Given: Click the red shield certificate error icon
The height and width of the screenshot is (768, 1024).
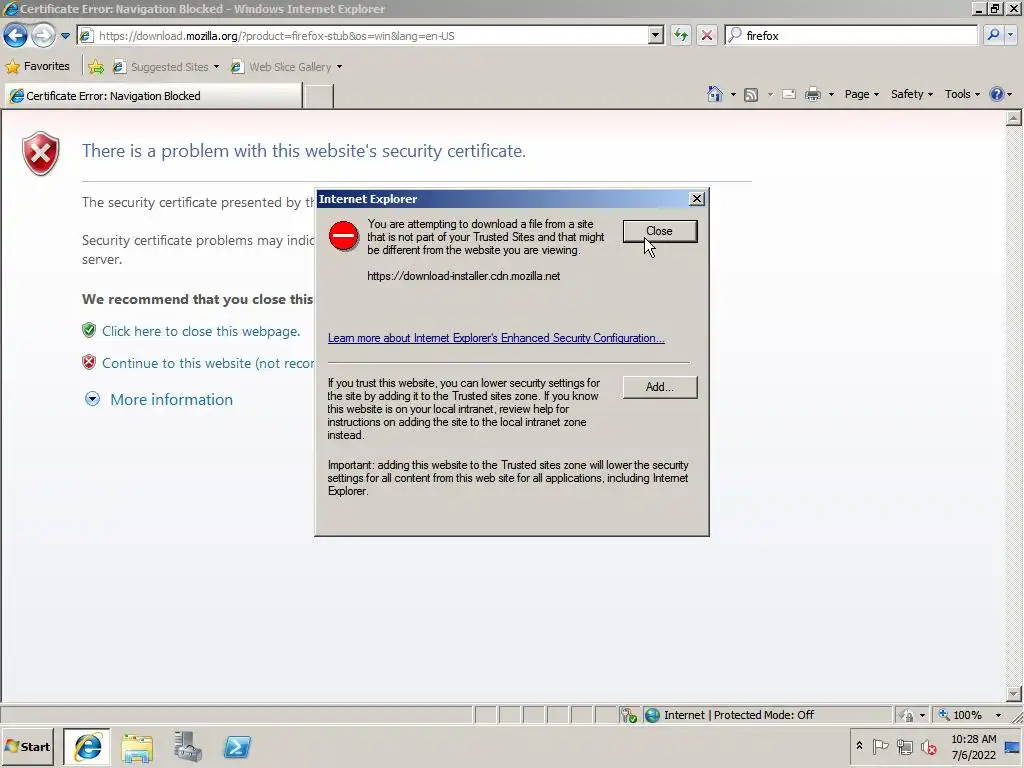Looking at the screenshot, I should coord(40,153).
